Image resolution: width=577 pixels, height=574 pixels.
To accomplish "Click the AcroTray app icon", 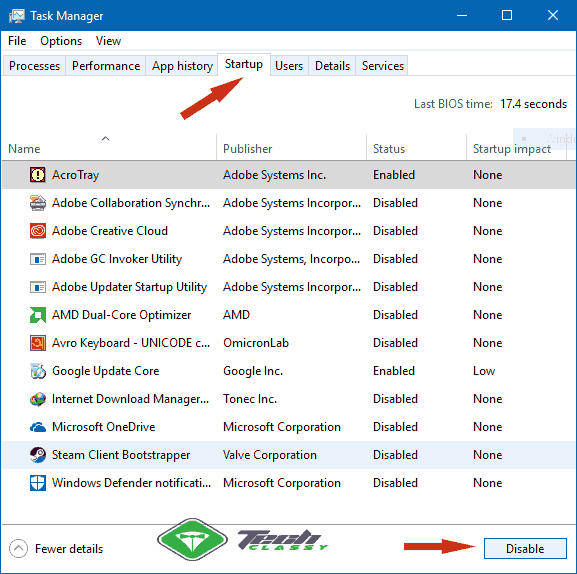I will (38, 174).
